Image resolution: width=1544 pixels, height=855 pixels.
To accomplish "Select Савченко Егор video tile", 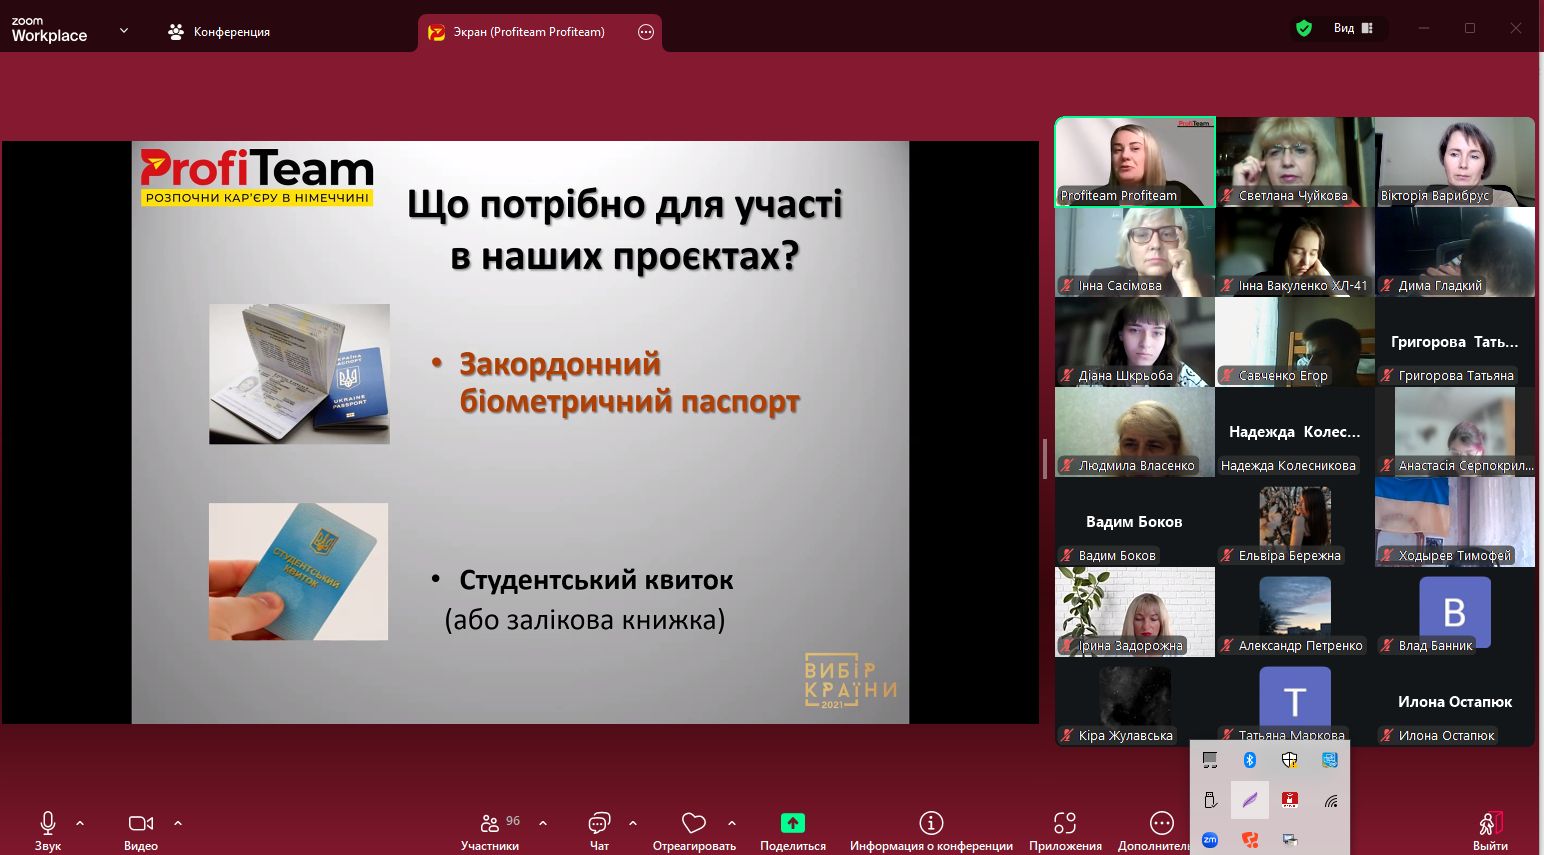I will point(1295,342).
